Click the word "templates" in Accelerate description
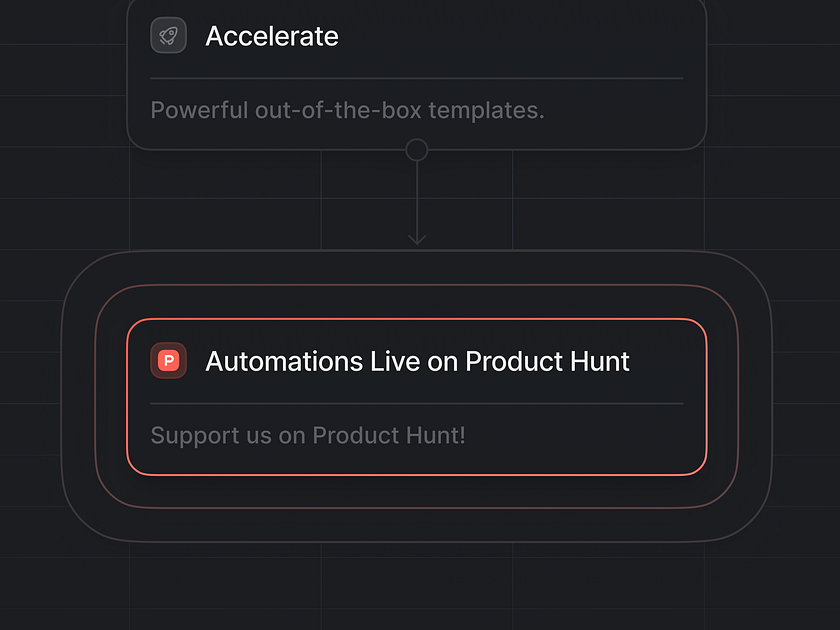840x630 pixels. coord(486,110)
